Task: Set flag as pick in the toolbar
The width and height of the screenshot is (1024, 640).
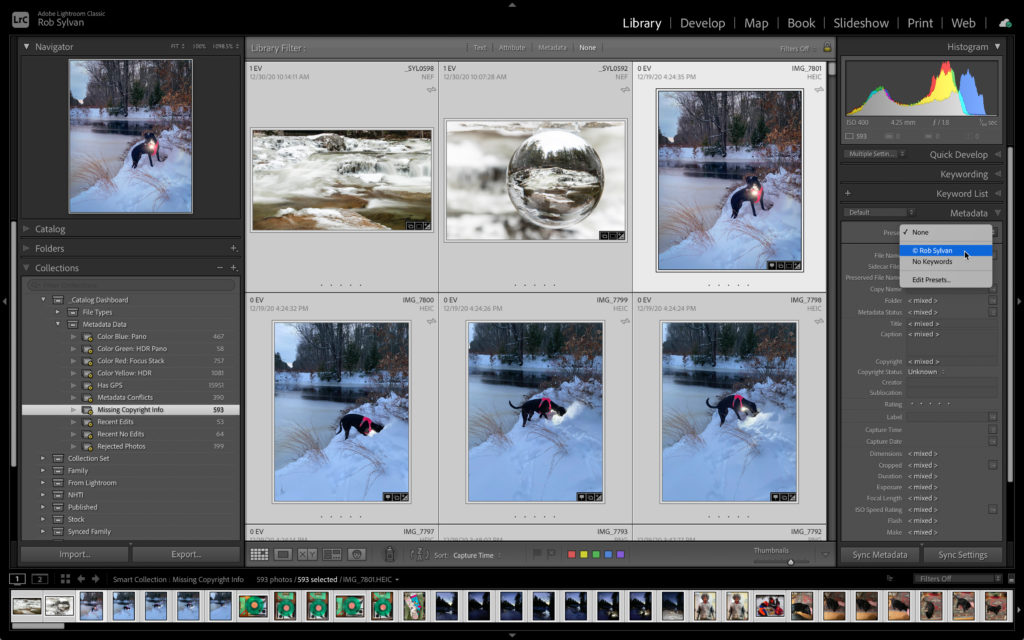Action: point(537,554)
